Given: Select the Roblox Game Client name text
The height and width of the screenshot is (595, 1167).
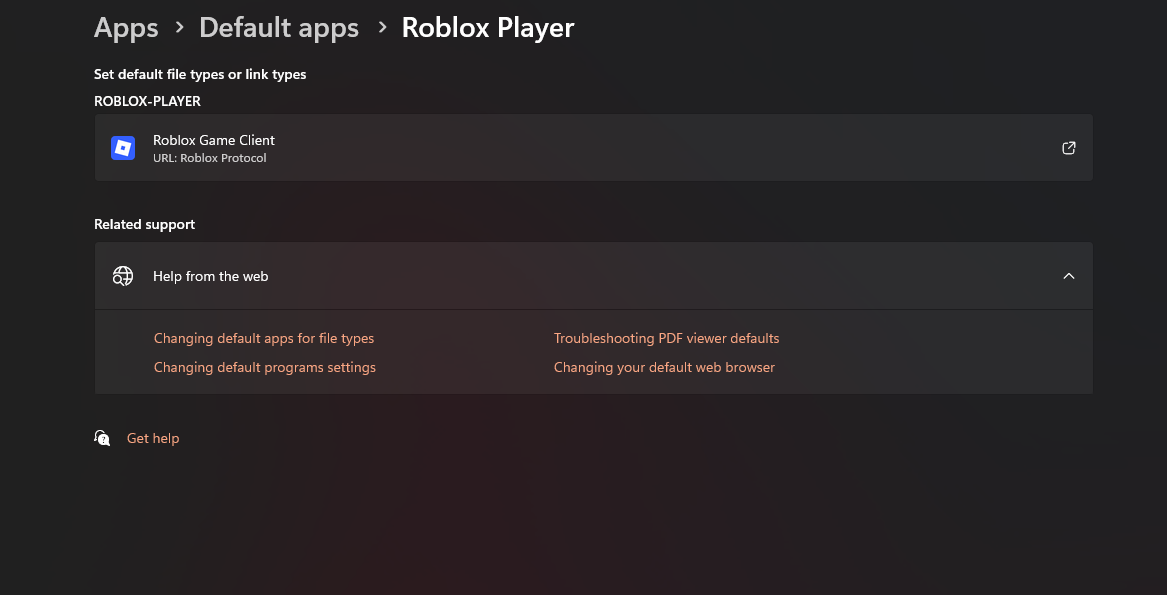Looking at the screenshot, I should [214, 140].
